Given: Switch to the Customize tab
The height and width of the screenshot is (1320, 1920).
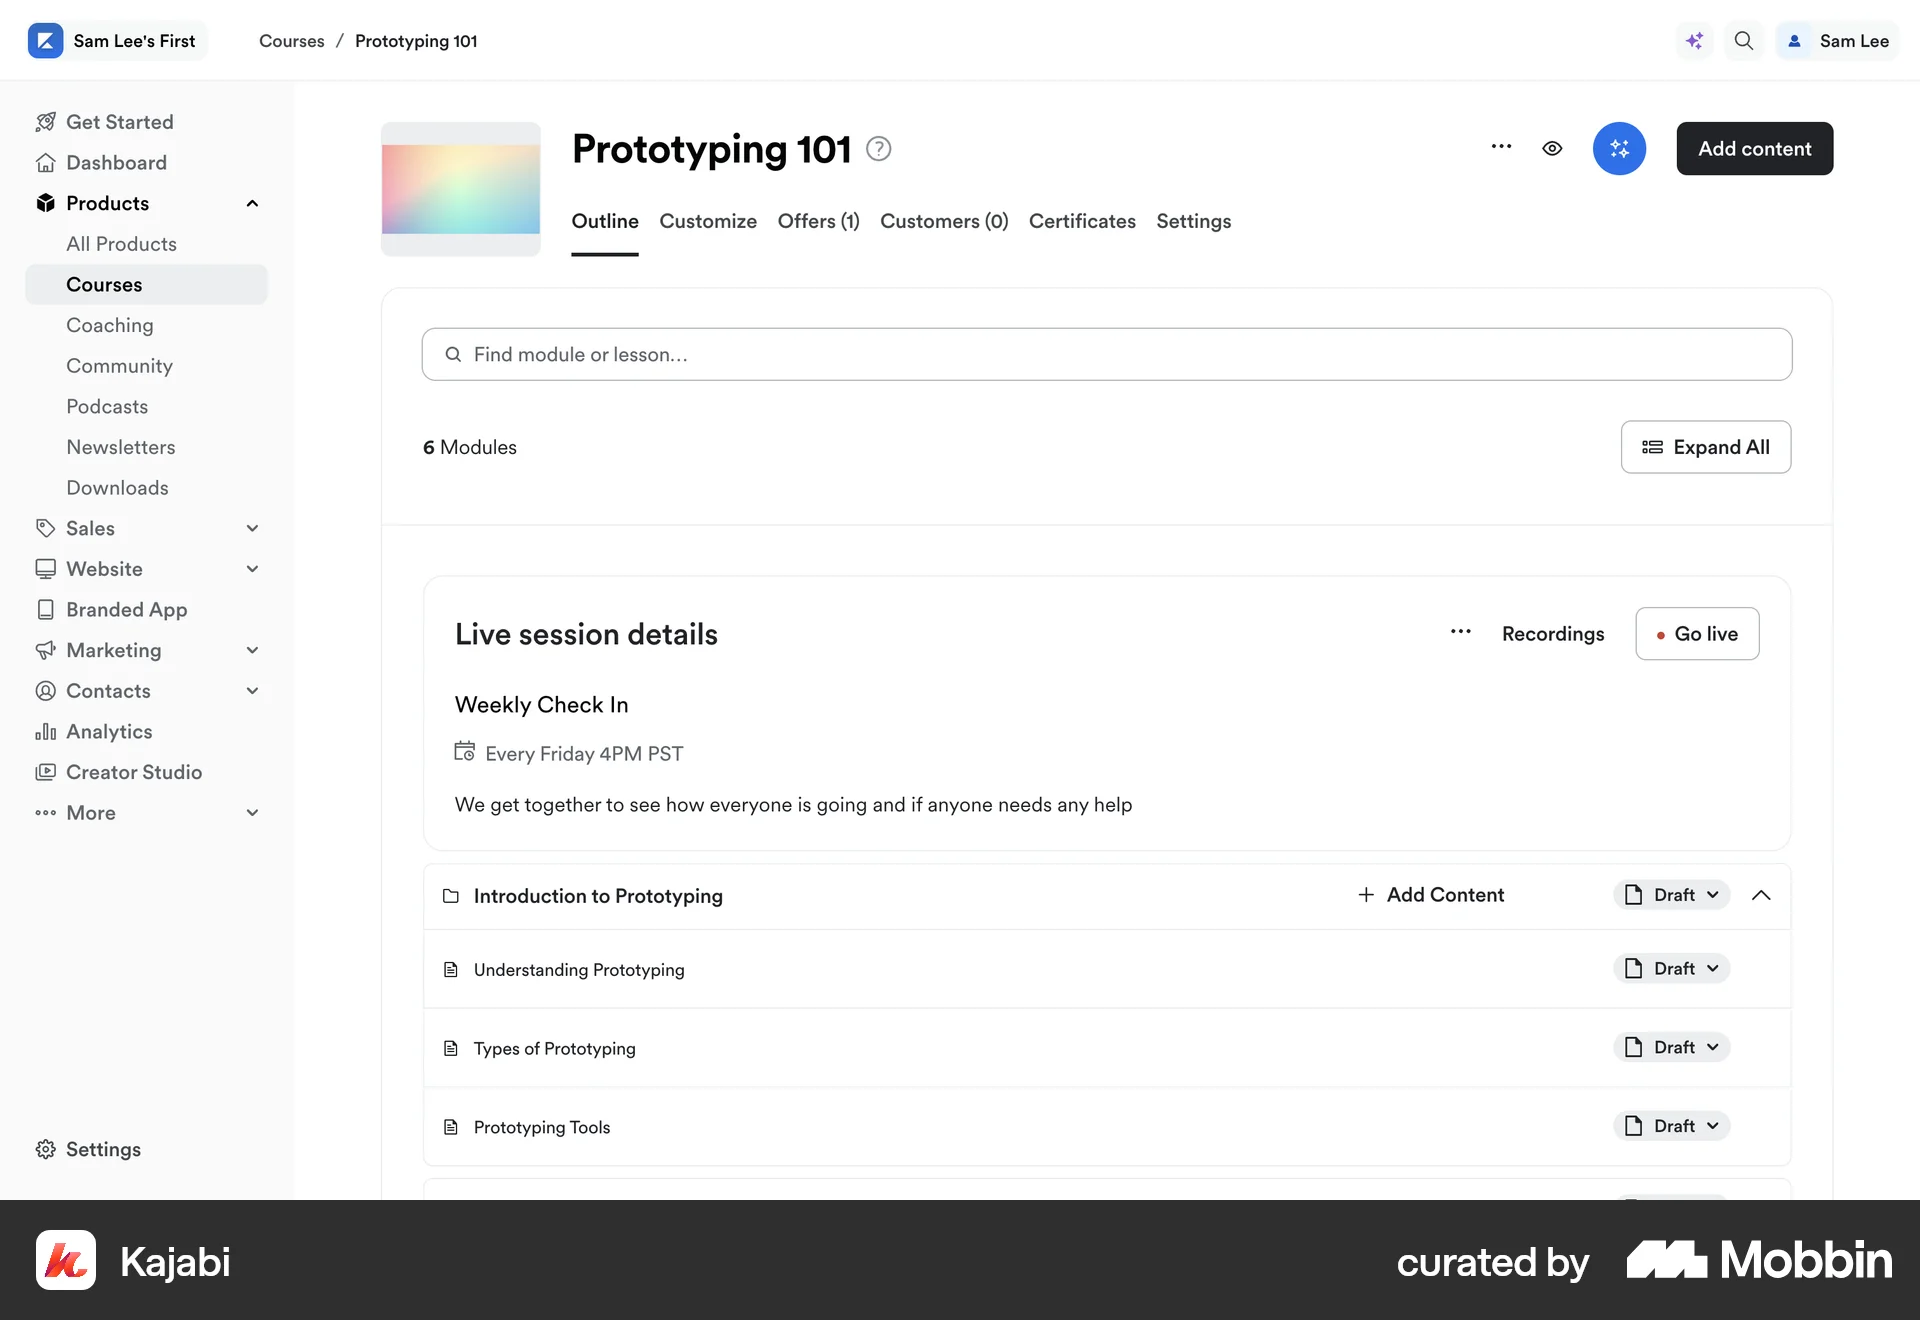Looking at the screenshot, I should (x=708, y=221).
